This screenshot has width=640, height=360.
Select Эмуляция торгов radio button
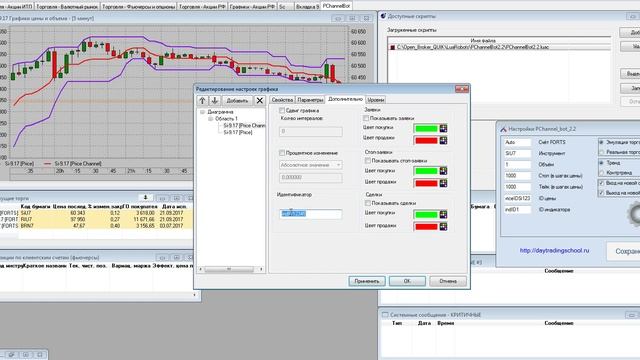coord(601,142)
